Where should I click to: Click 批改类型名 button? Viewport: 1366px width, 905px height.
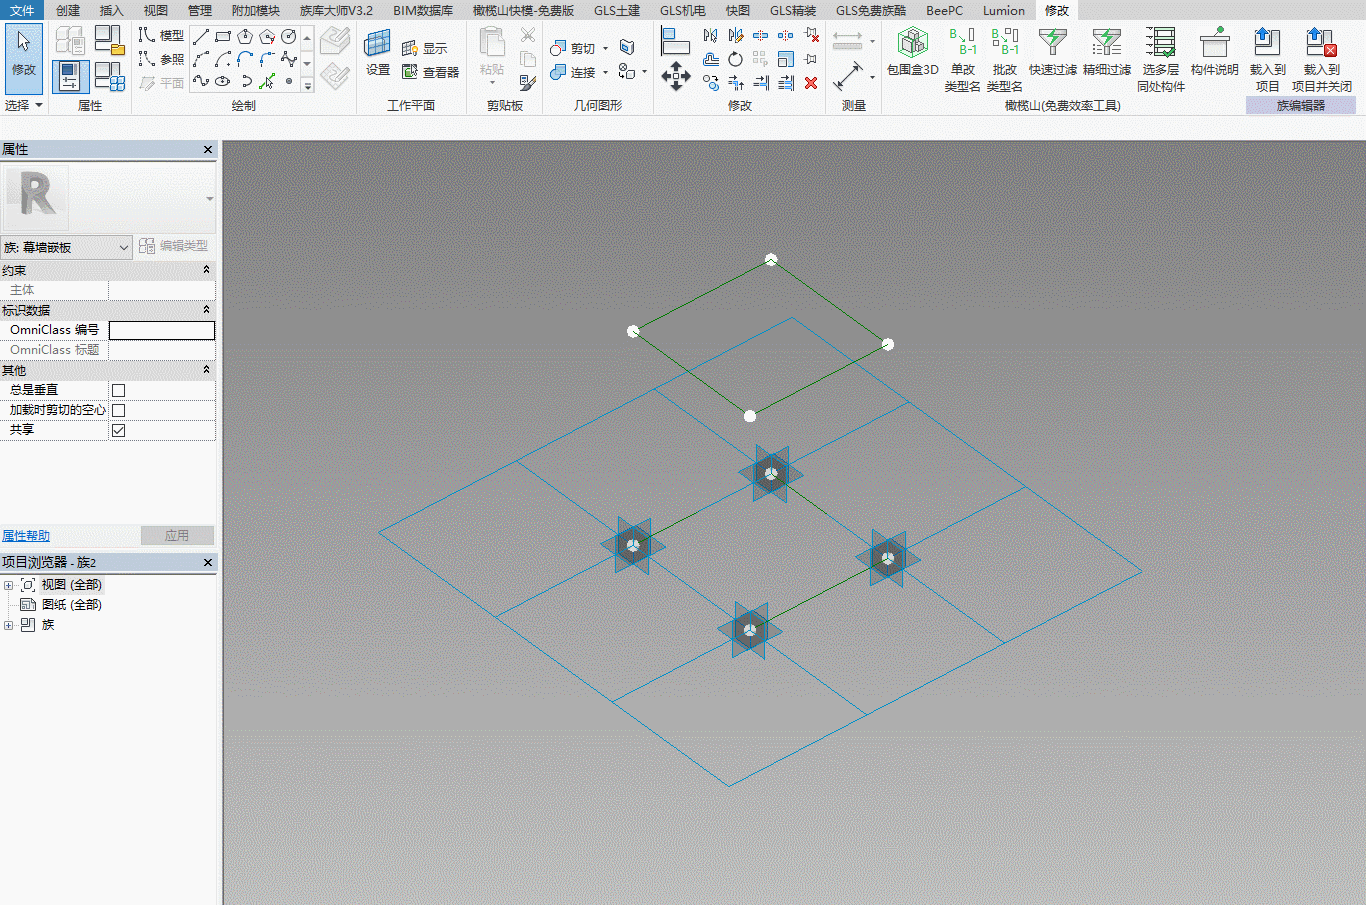pyautogui.click(x=1005, y=60)
